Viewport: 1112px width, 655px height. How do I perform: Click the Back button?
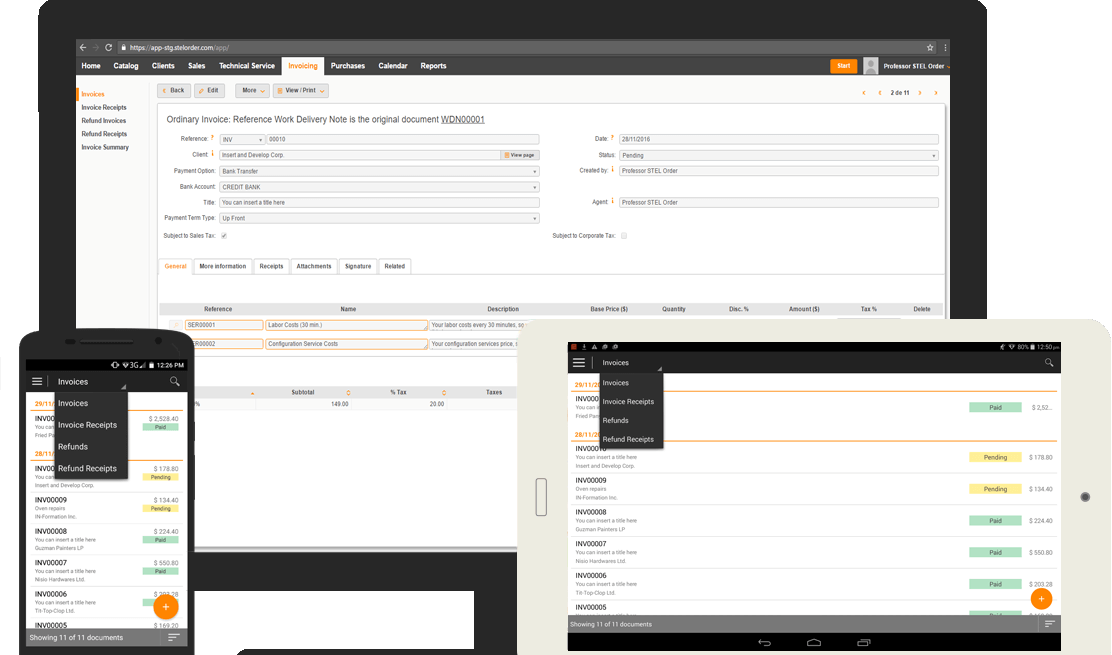(174, 91)
